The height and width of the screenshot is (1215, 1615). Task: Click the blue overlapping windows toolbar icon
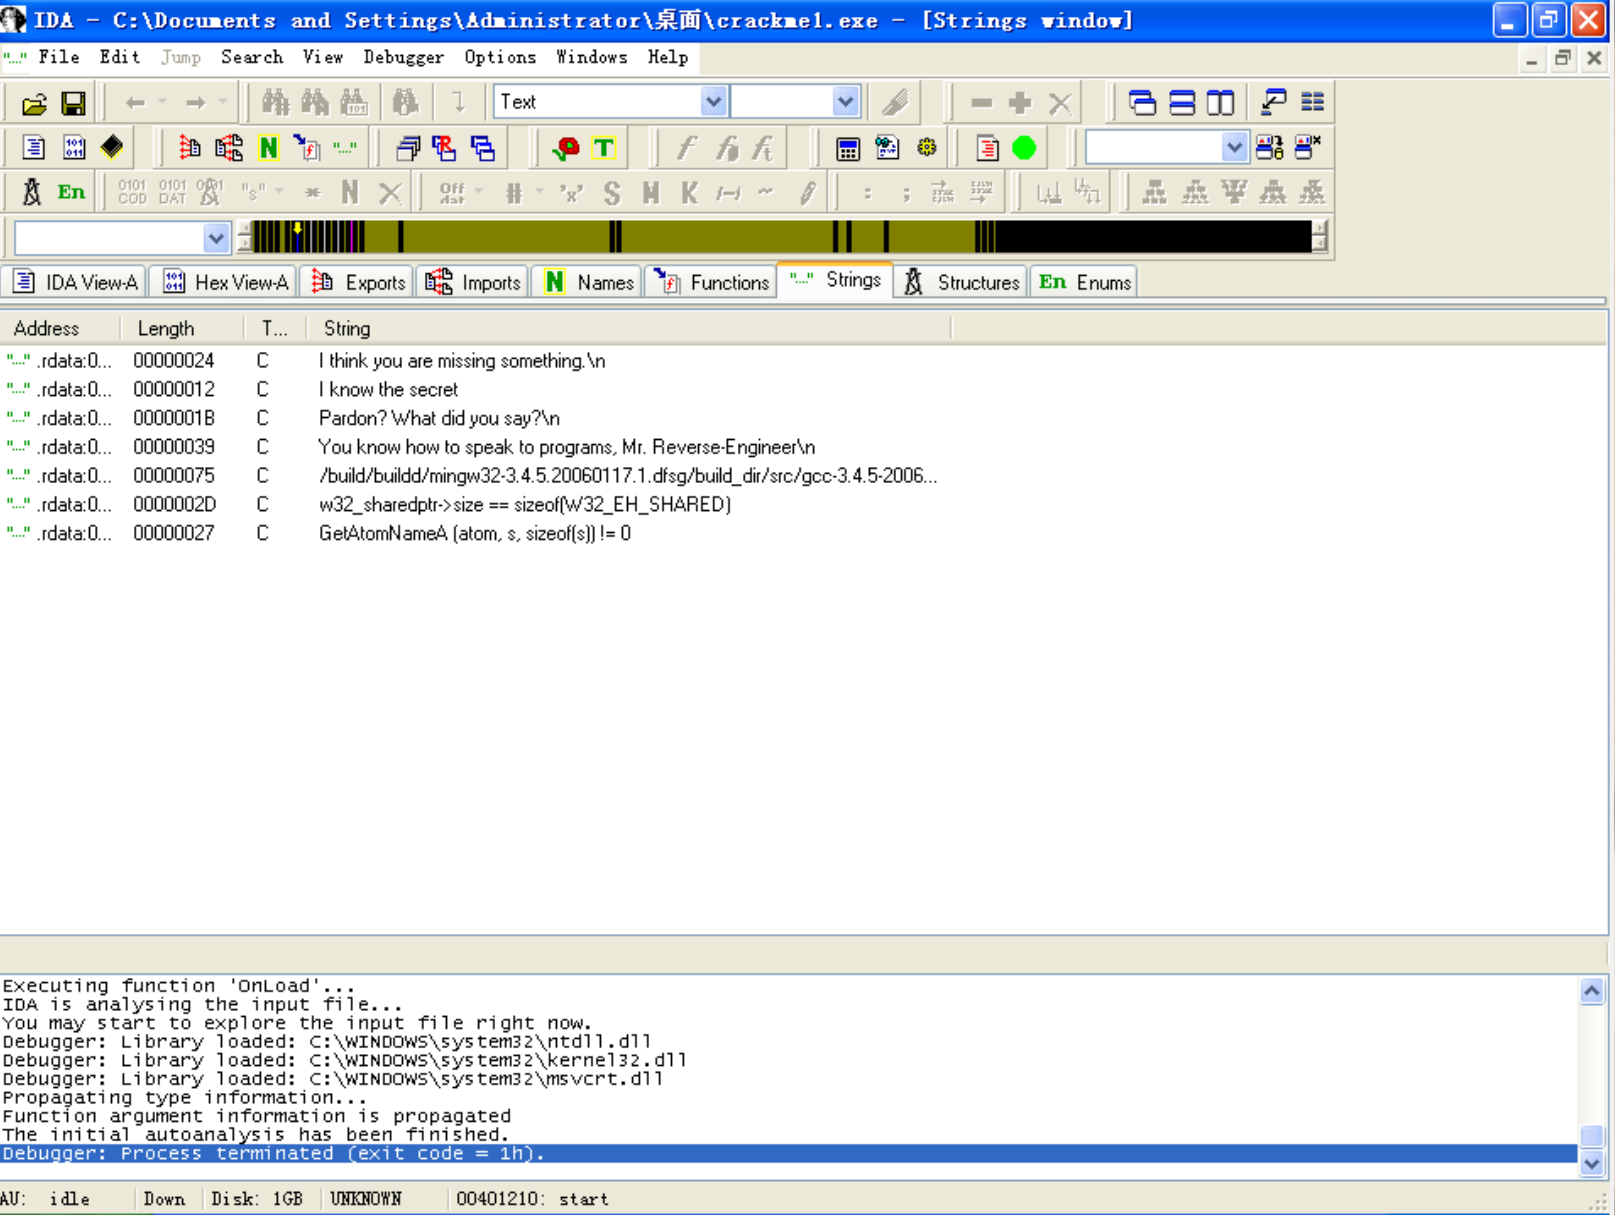click(484, 148)
